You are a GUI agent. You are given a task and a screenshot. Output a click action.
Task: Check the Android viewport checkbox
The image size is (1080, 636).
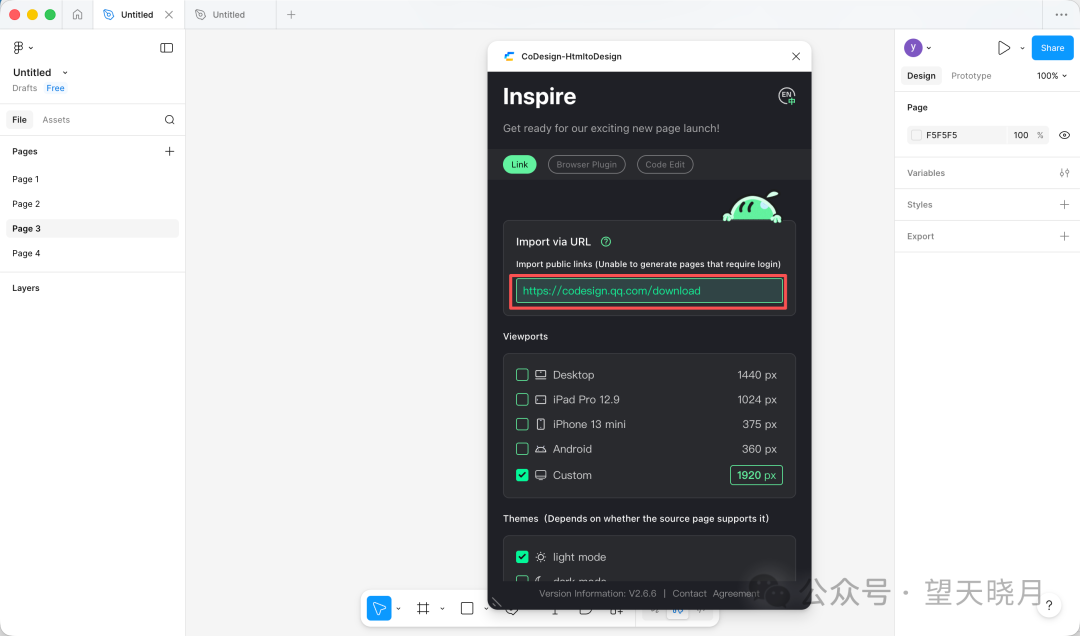(x=522, y=449)
